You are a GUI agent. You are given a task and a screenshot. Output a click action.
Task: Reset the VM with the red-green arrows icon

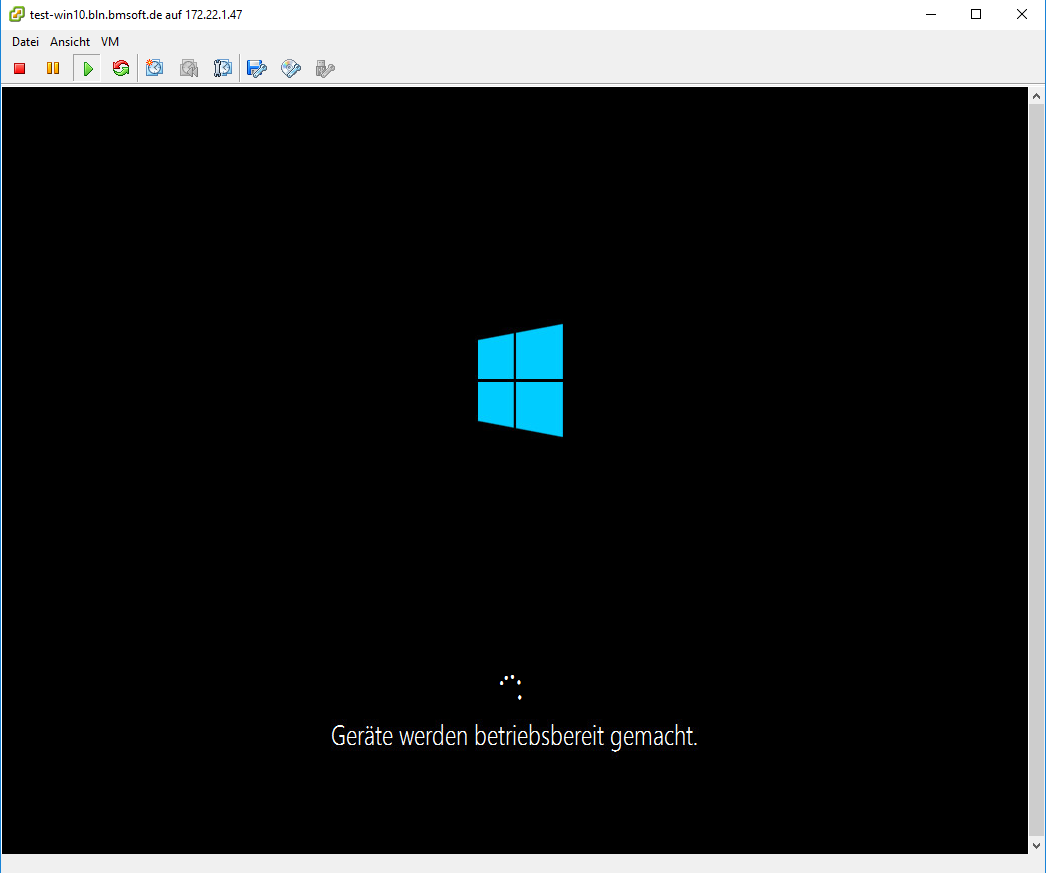point(121,68)
